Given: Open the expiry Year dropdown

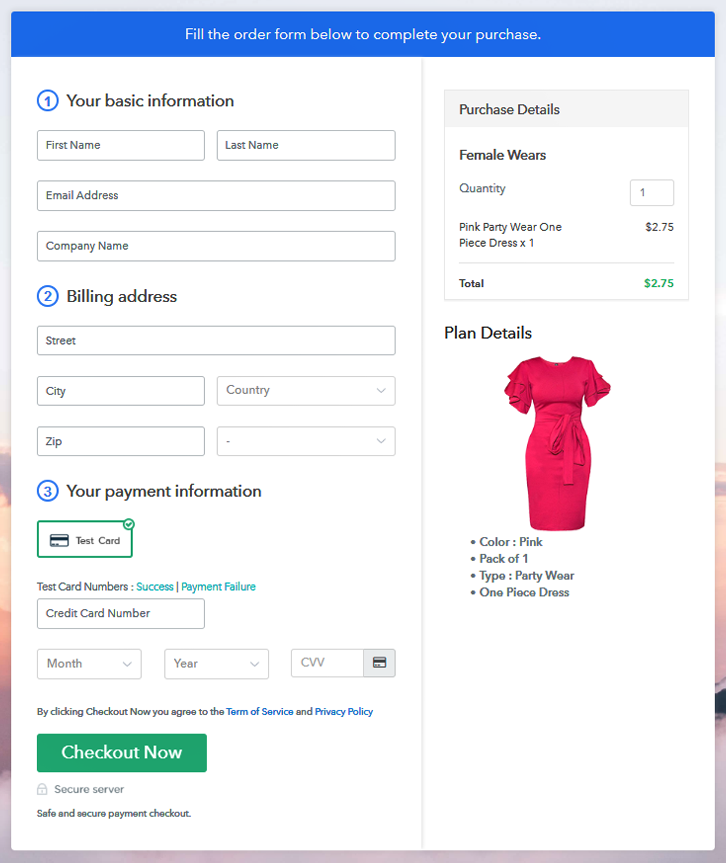Looking at the screenshot, I should [x=216, y=664].
